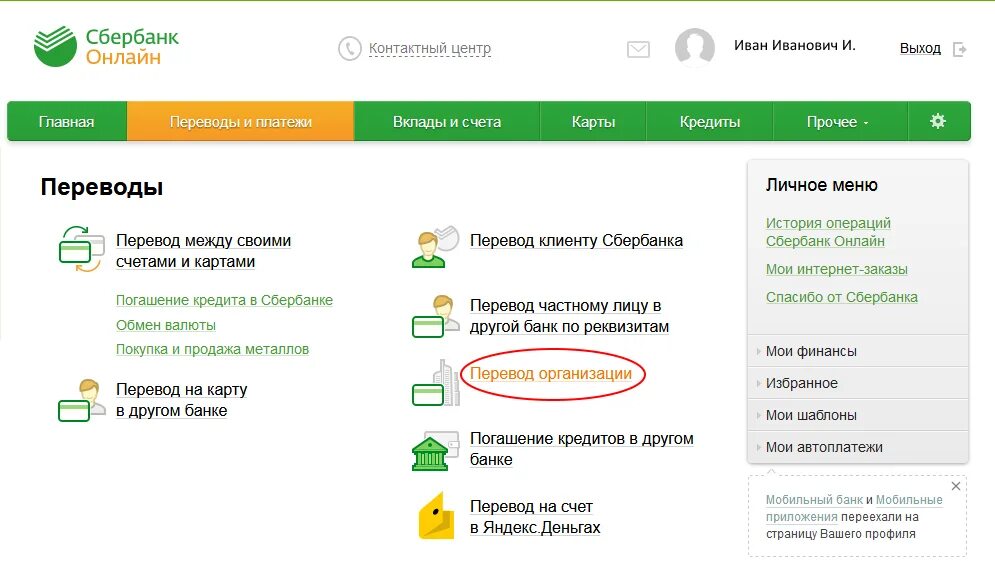Image resolution: width=995 pixels, height=561 pixels.
Task: Open the Главная tab
Action: tap(67, 121)
